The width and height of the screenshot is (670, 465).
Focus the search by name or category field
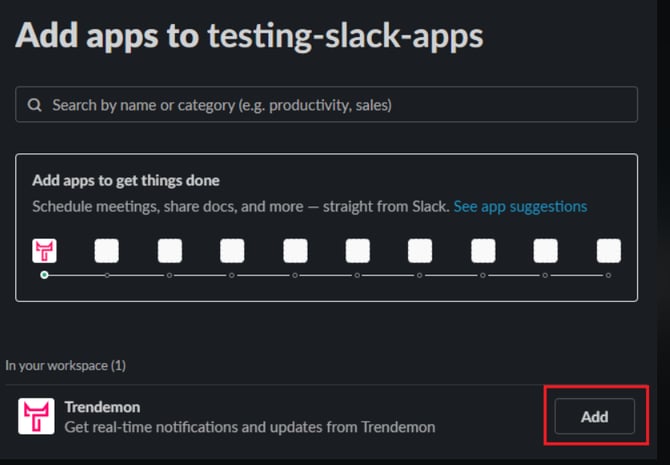330,105
